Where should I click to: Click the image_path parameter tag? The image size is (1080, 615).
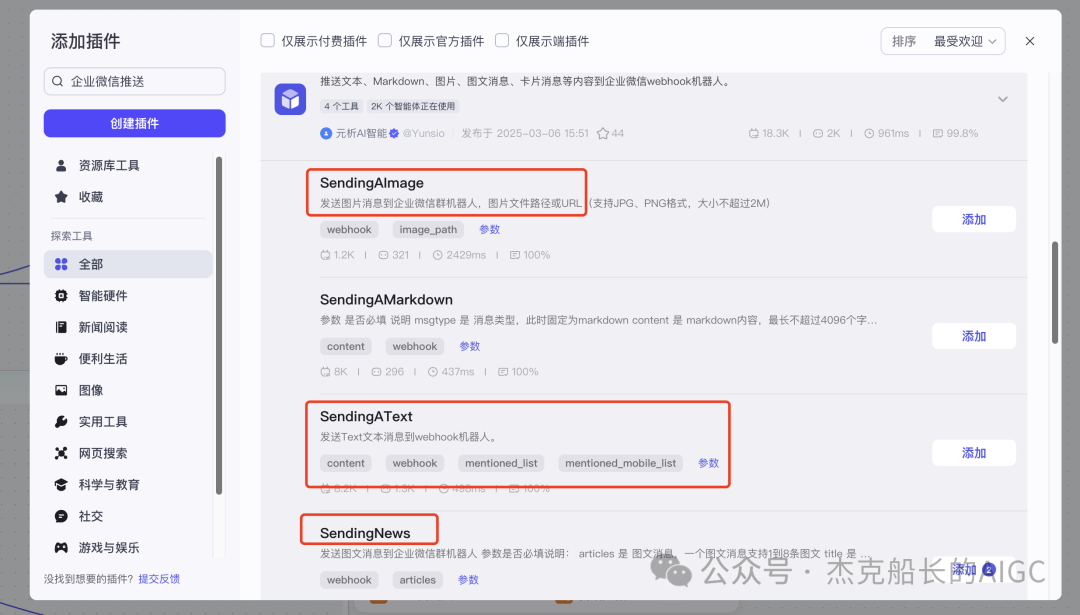(428, 229)
